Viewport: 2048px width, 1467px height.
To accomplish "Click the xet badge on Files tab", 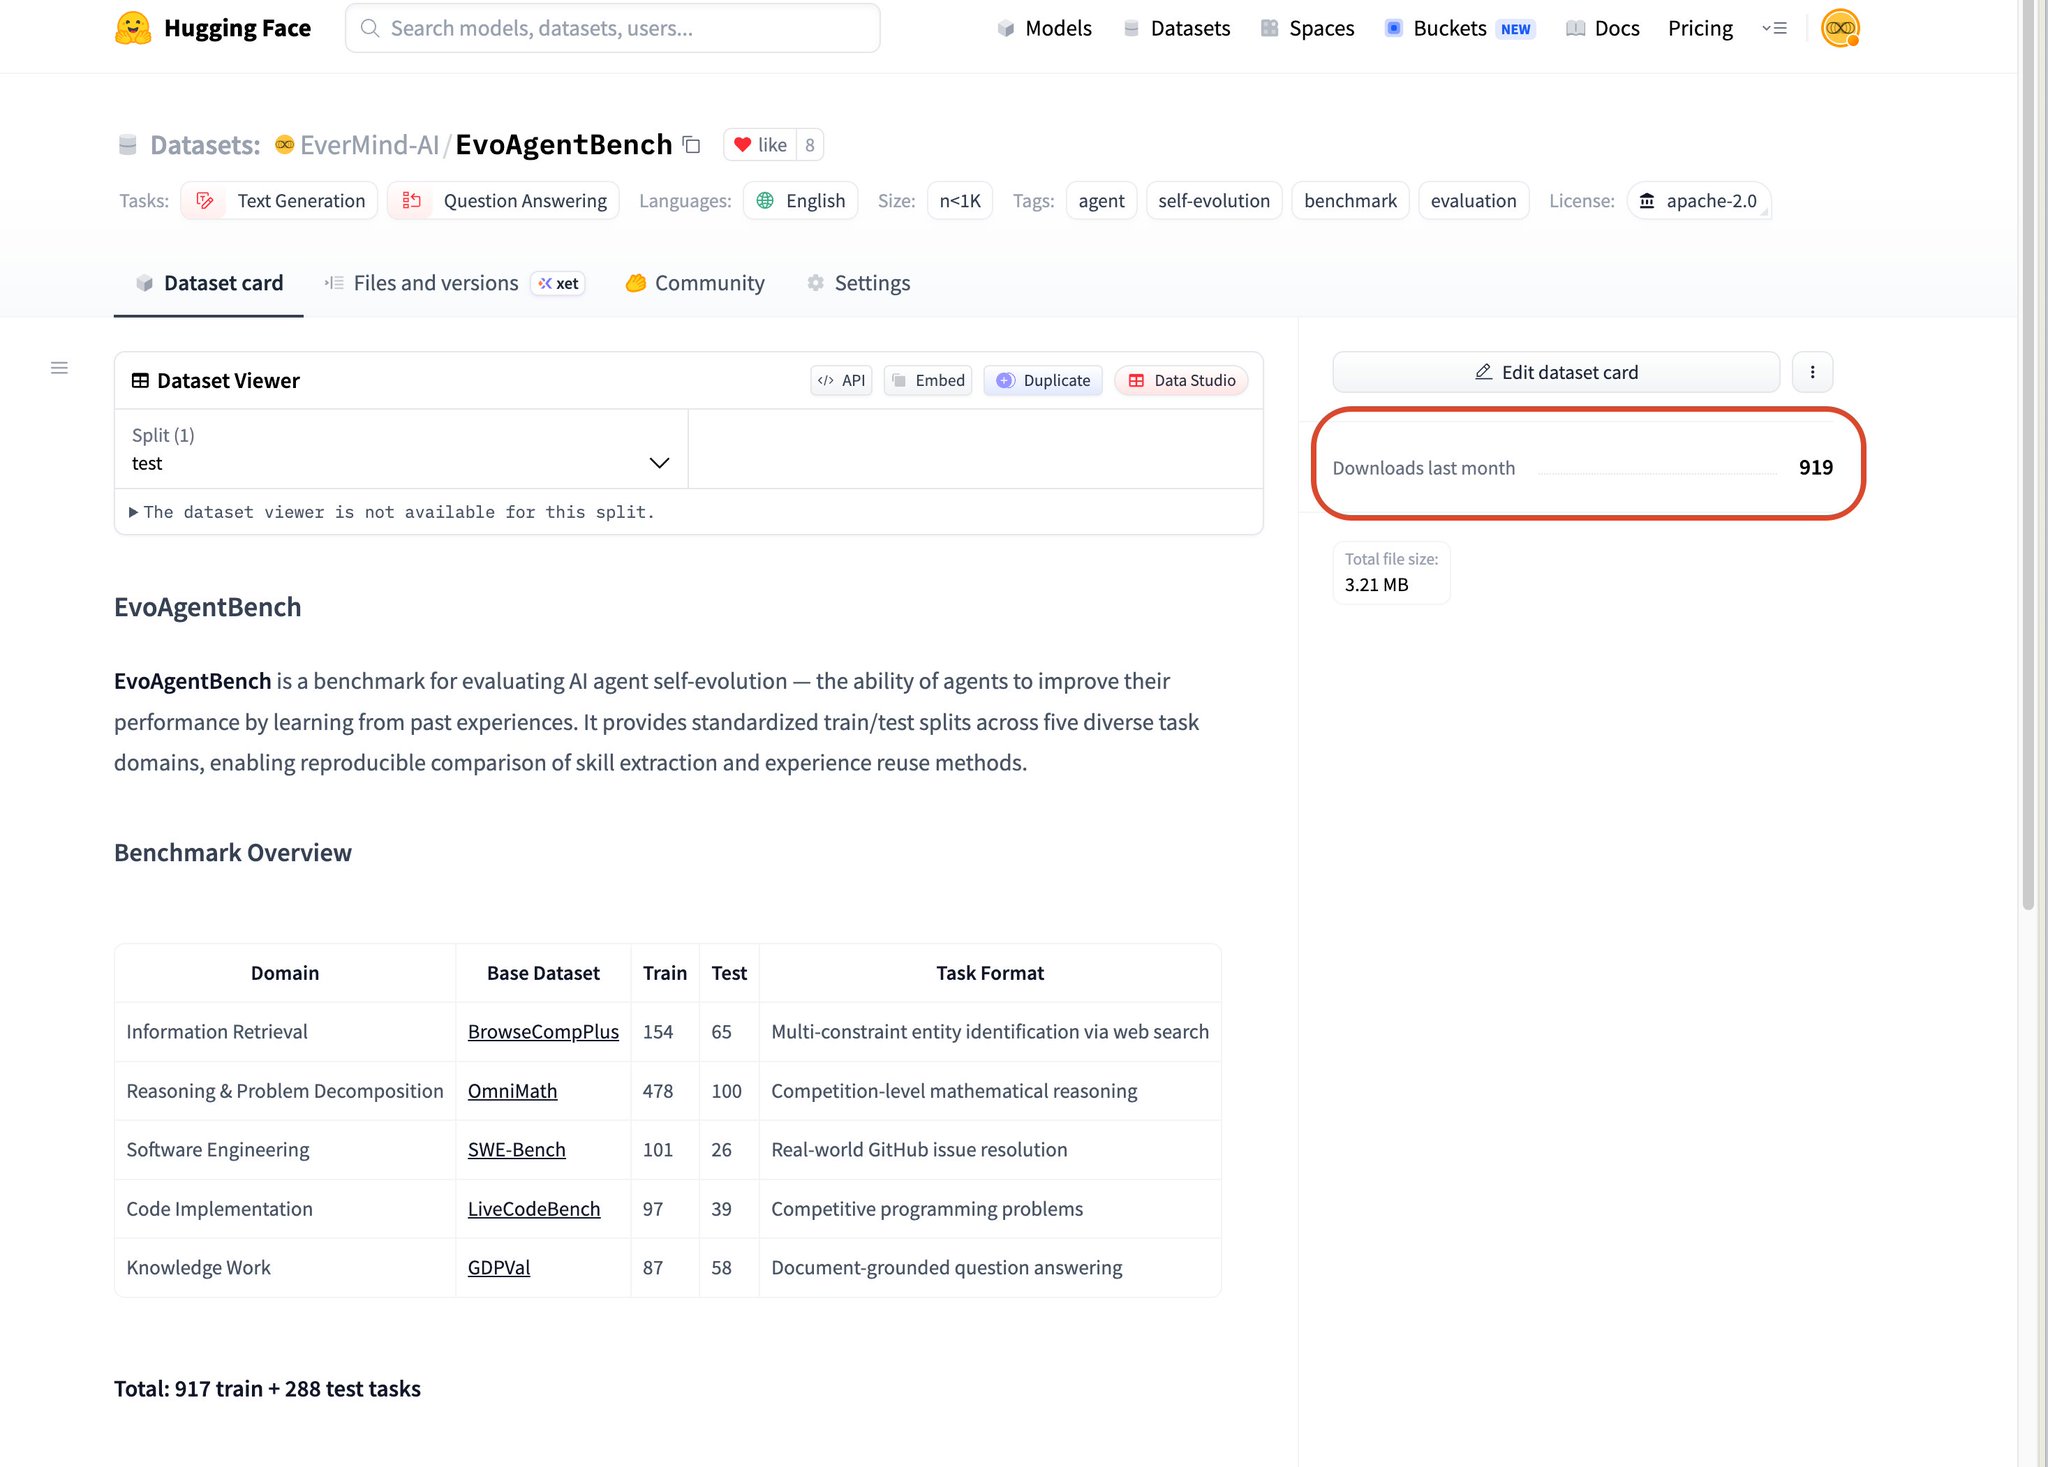I will [558, 284].
